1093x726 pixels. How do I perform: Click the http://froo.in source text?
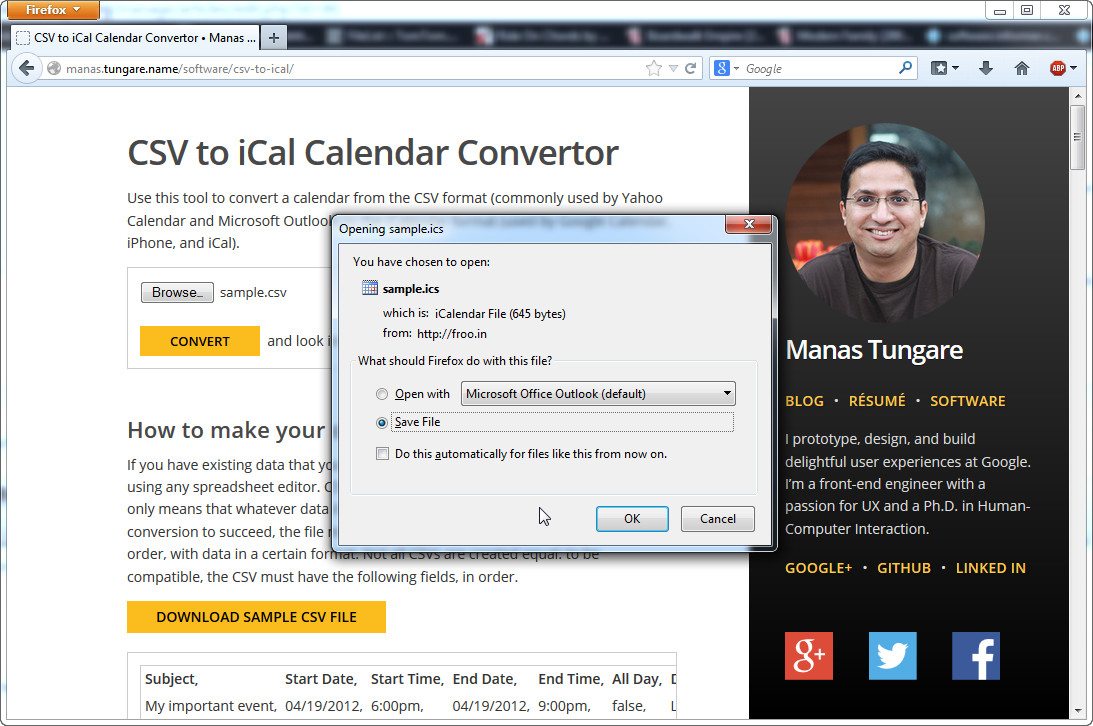tap(452, 334)
